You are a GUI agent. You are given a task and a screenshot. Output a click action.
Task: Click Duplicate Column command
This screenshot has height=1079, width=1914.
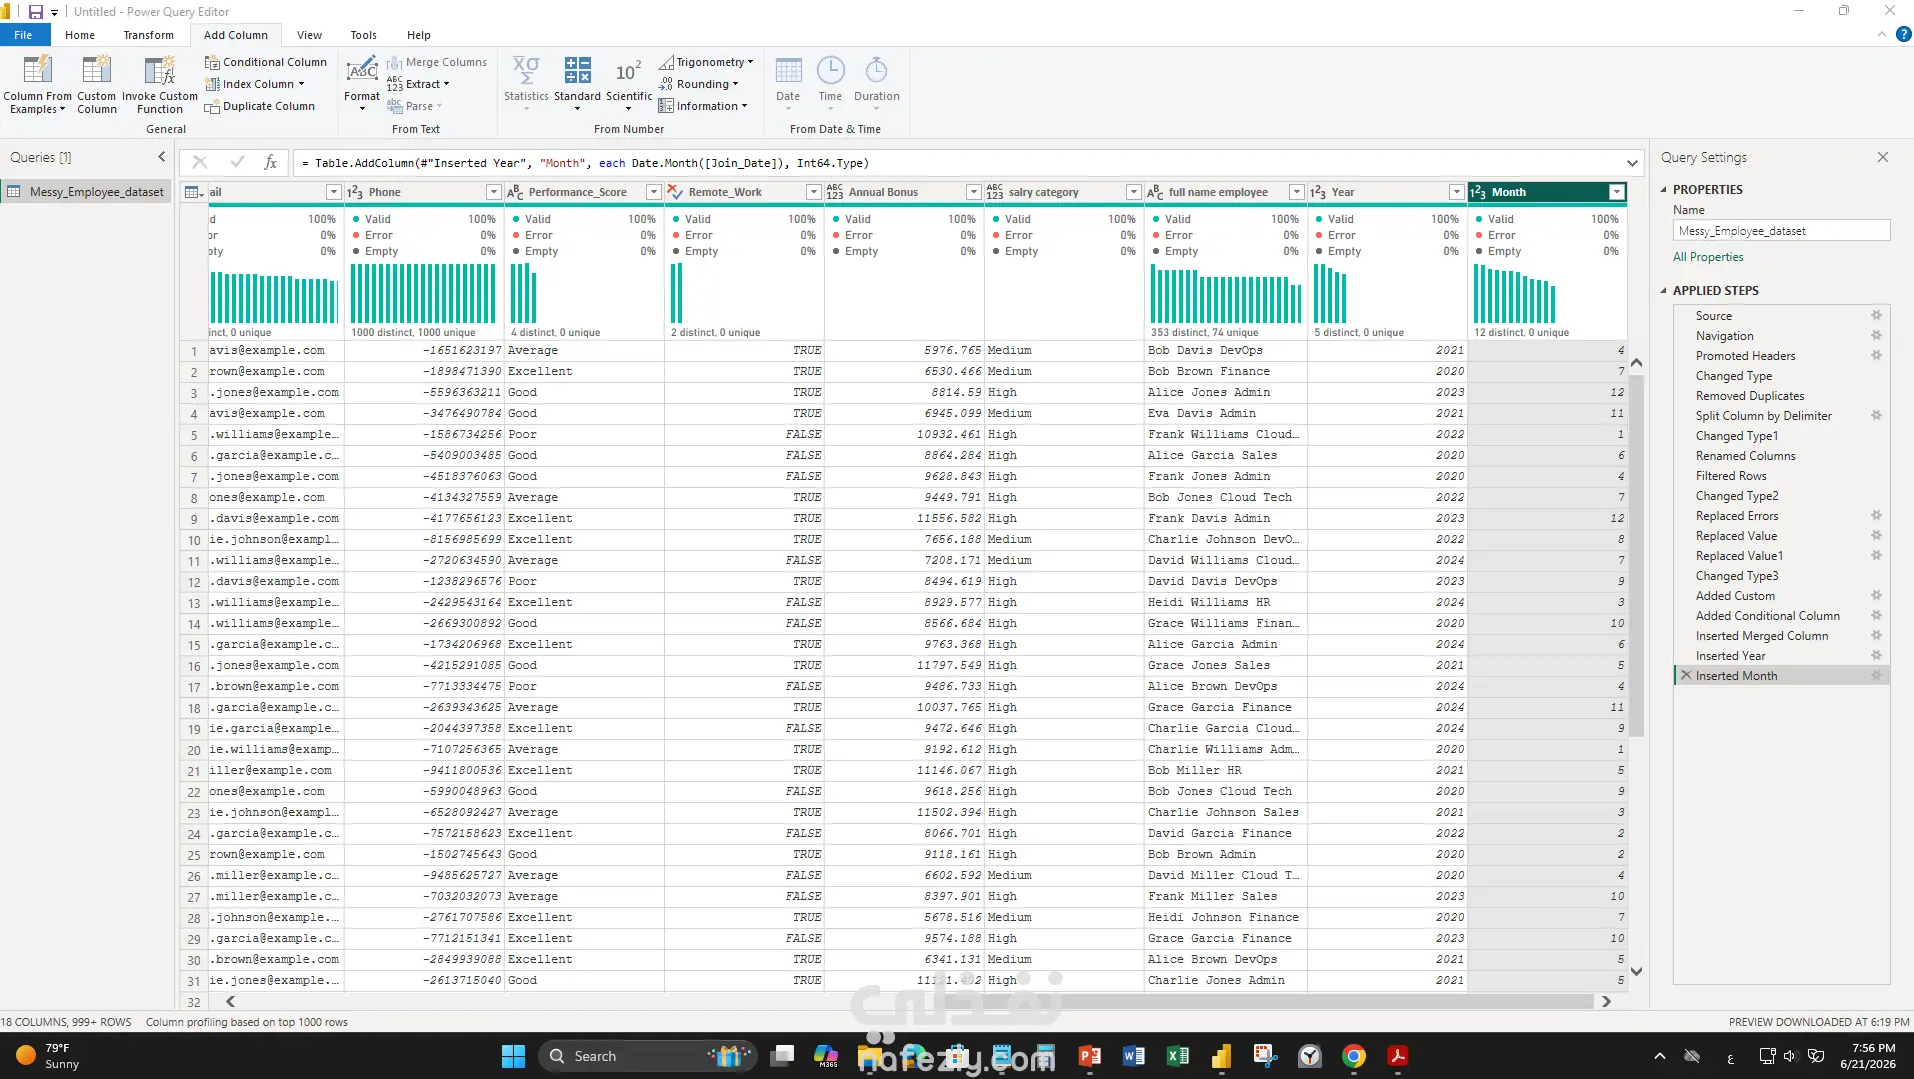pos(260,106)
